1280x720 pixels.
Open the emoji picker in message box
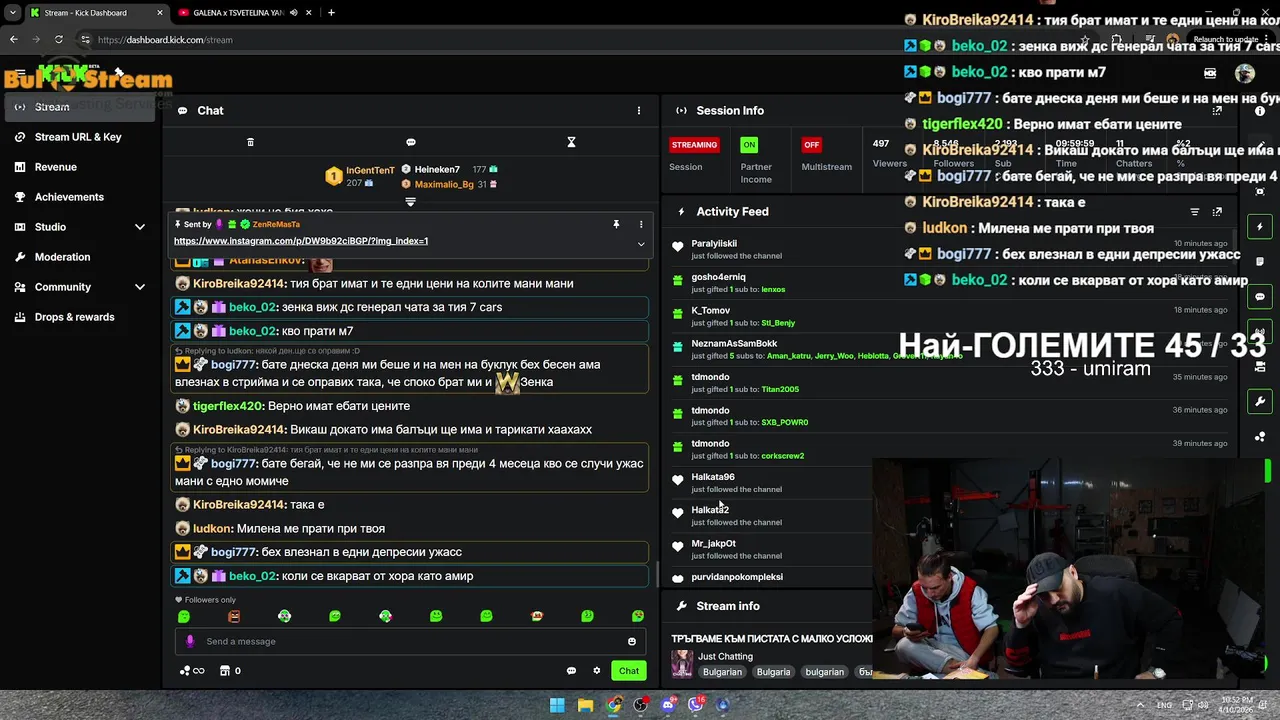[632, 642]
